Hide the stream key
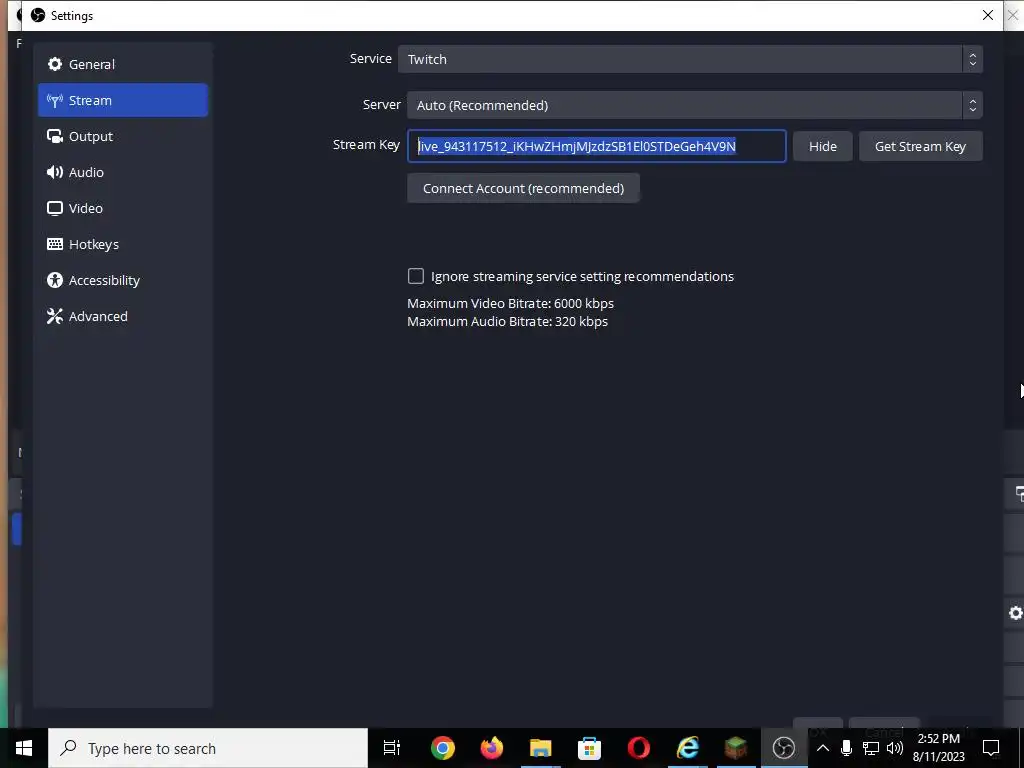 tap(822, 146)
